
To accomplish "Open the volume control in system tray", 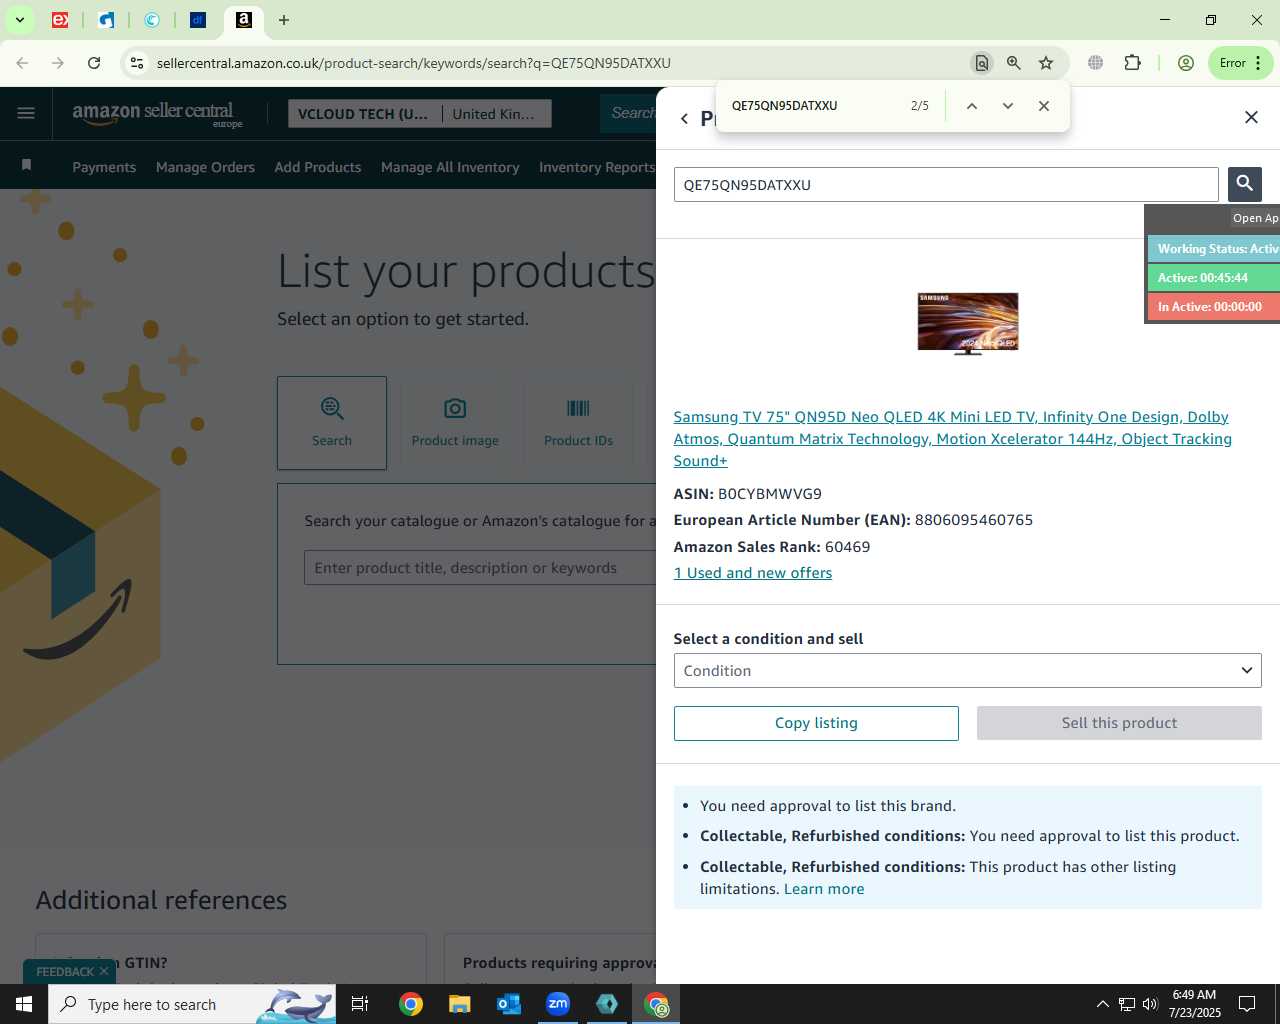I will (x=1150, y=1004).
